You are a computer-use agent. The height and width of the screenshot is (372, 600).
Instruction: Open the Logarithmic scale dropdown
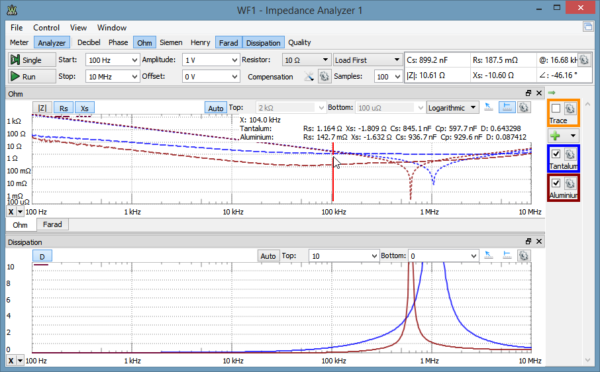[x=453, y=108]
